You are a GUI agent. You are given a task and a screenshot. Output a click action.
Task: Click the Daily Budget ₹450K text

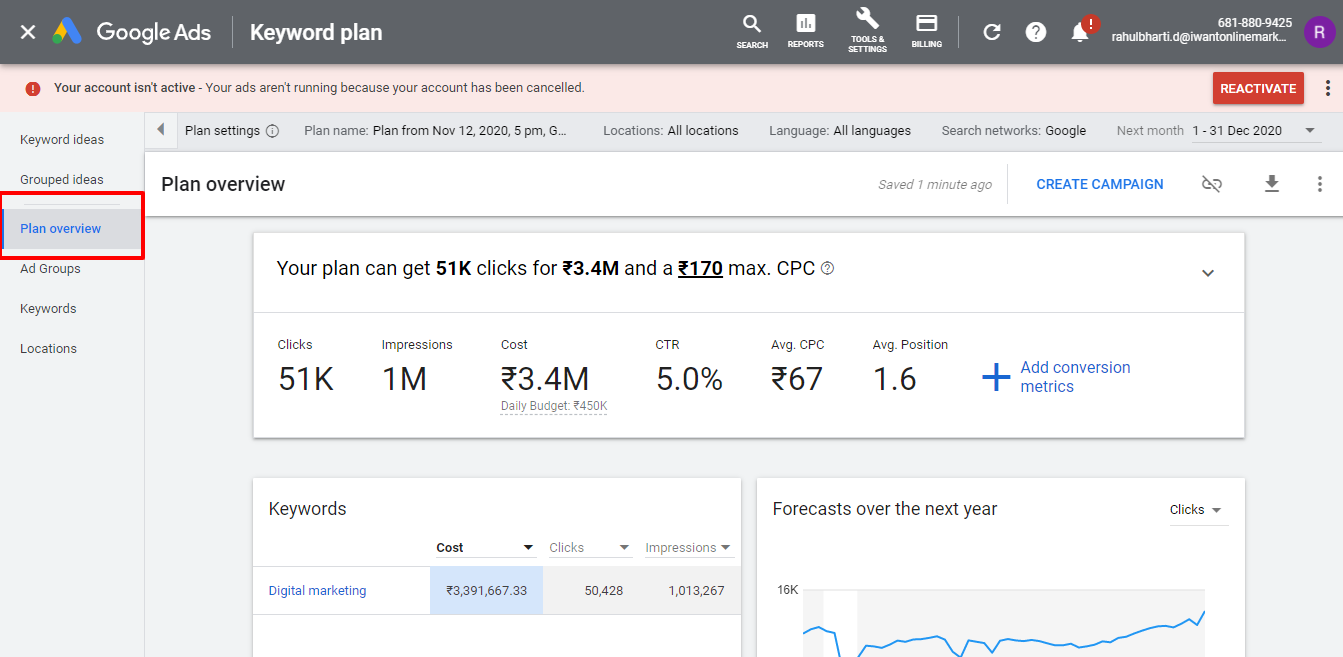(x=554, y=406)
